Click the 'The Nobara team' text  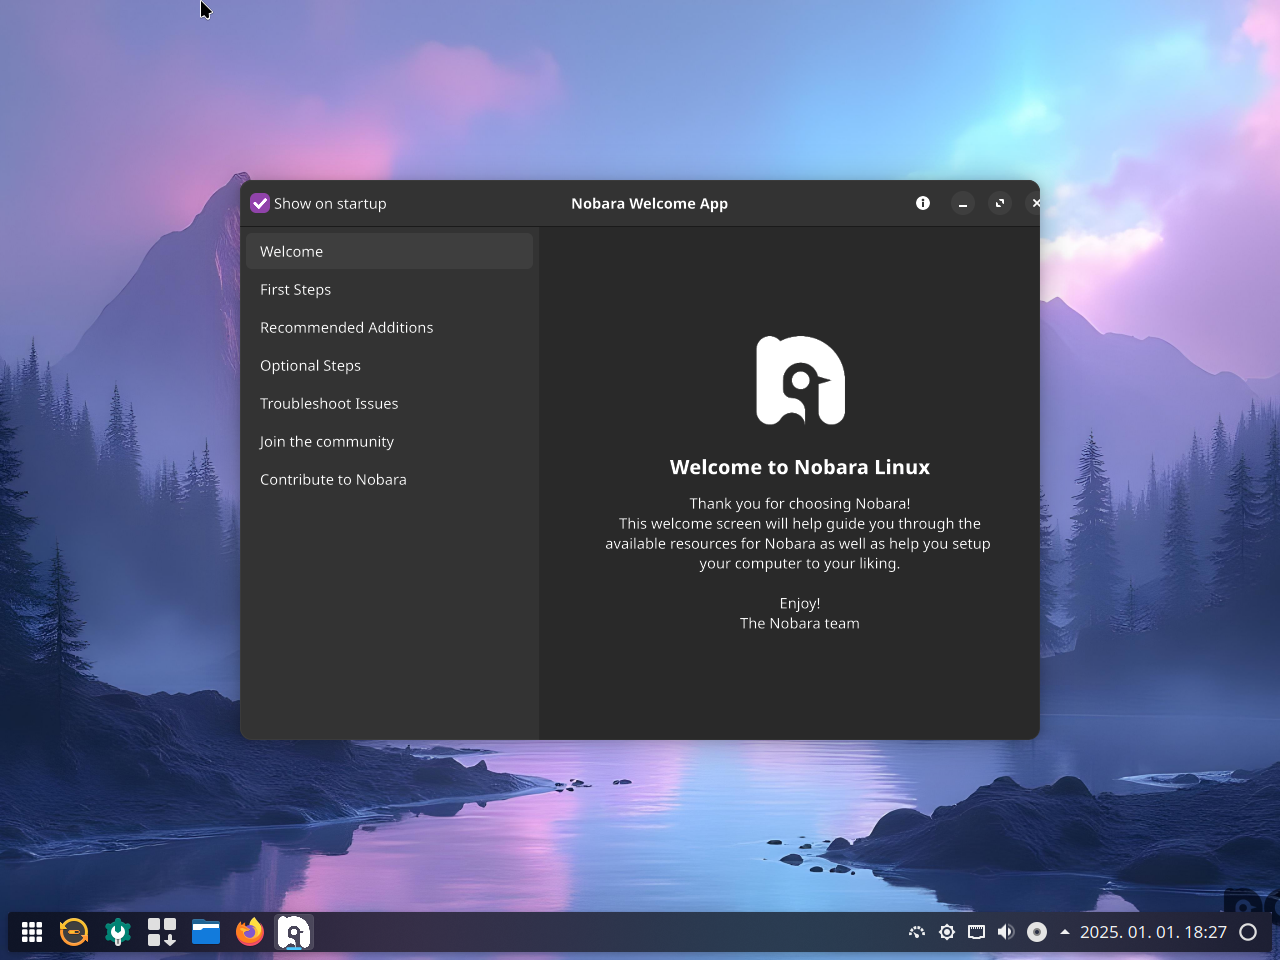[x=800, y=623]
